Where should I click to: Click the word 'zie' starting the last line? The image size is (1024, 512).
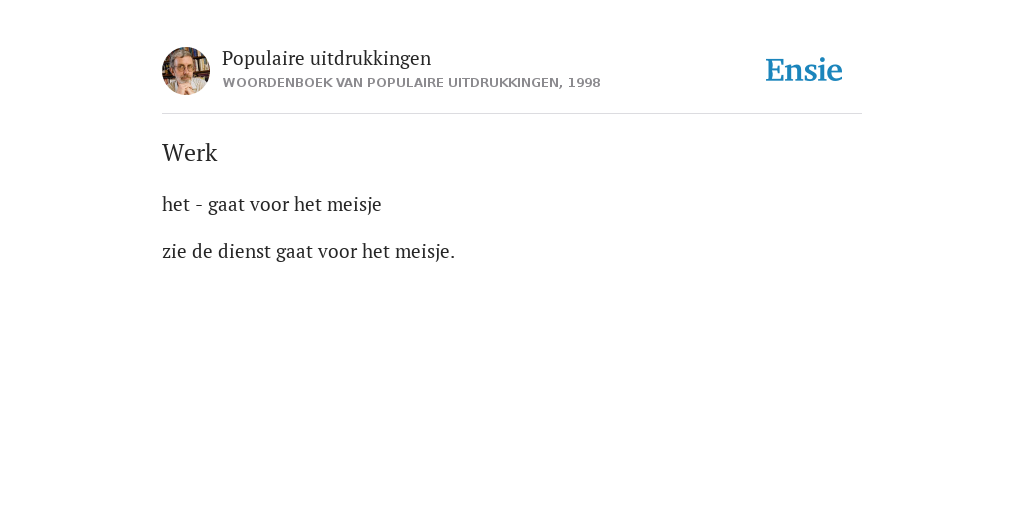point(174,251)
